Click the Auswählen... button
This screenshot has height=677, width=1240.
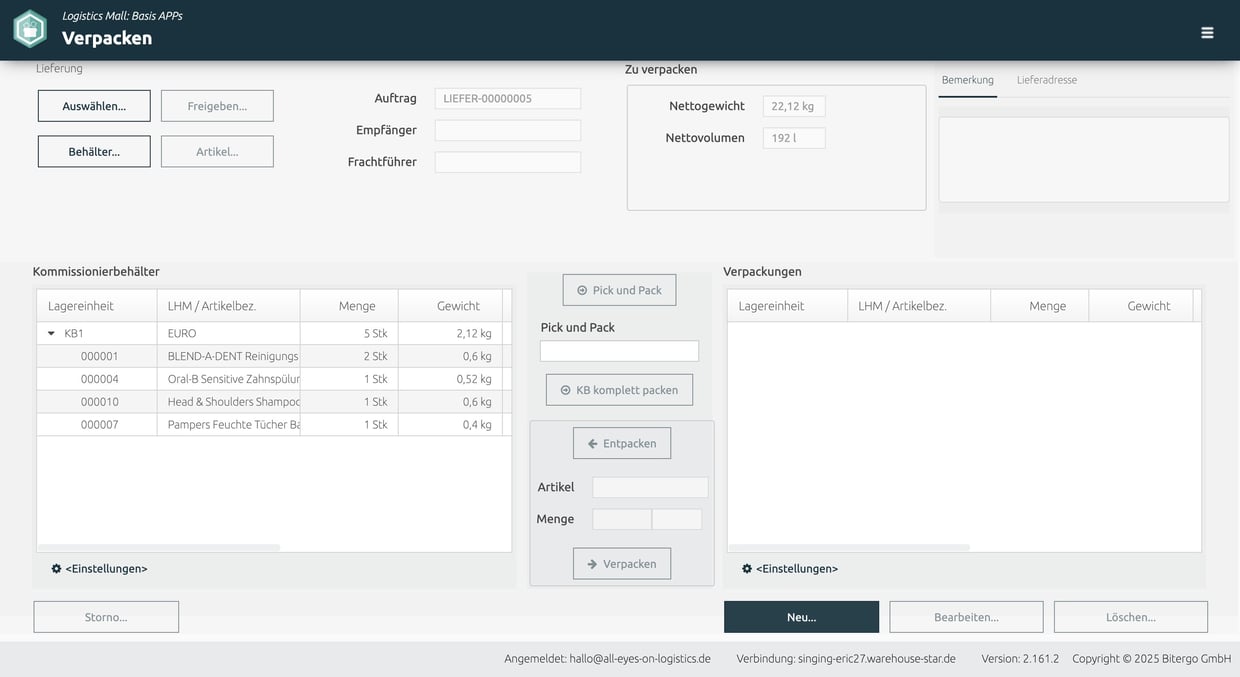click(x=94, y=106)
